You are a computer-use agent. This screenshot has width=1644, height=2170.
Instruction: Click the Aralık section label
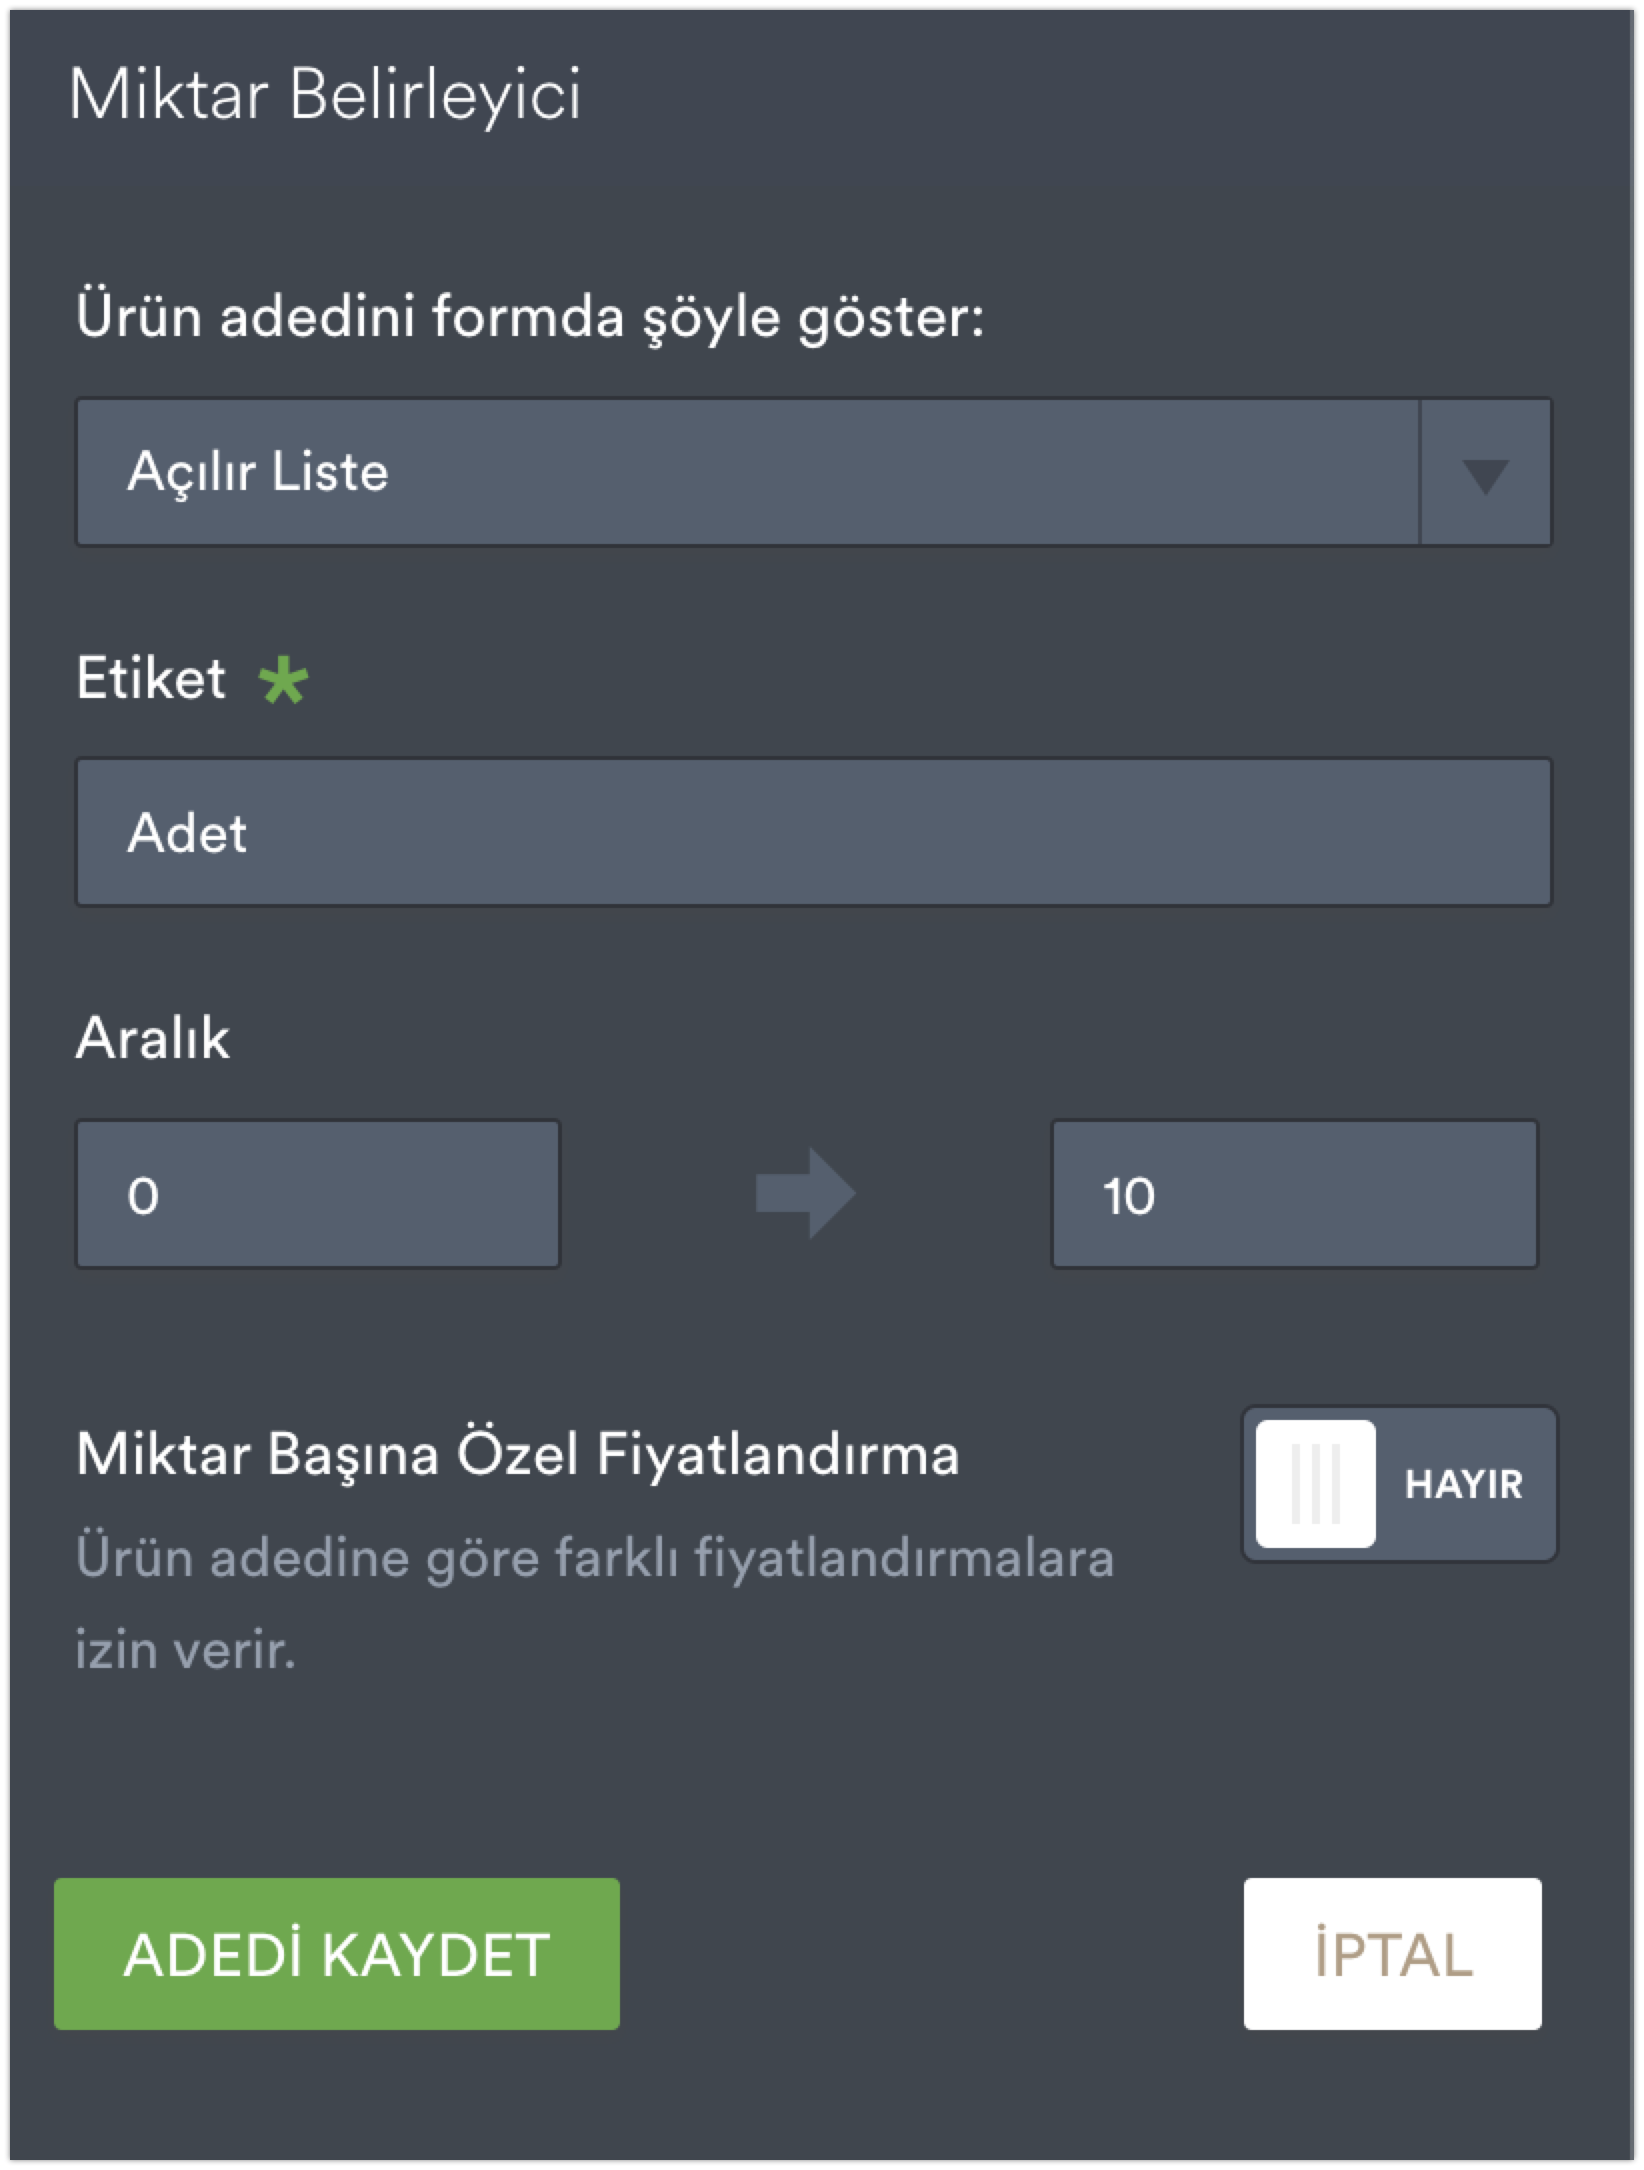(x=153, y=1038)
